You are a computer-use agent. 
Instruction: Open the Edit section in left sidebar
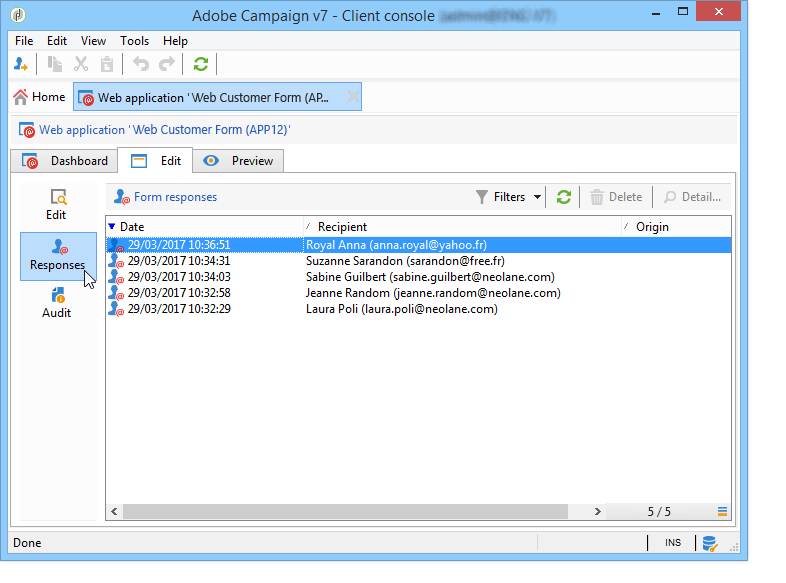point(57,205)
